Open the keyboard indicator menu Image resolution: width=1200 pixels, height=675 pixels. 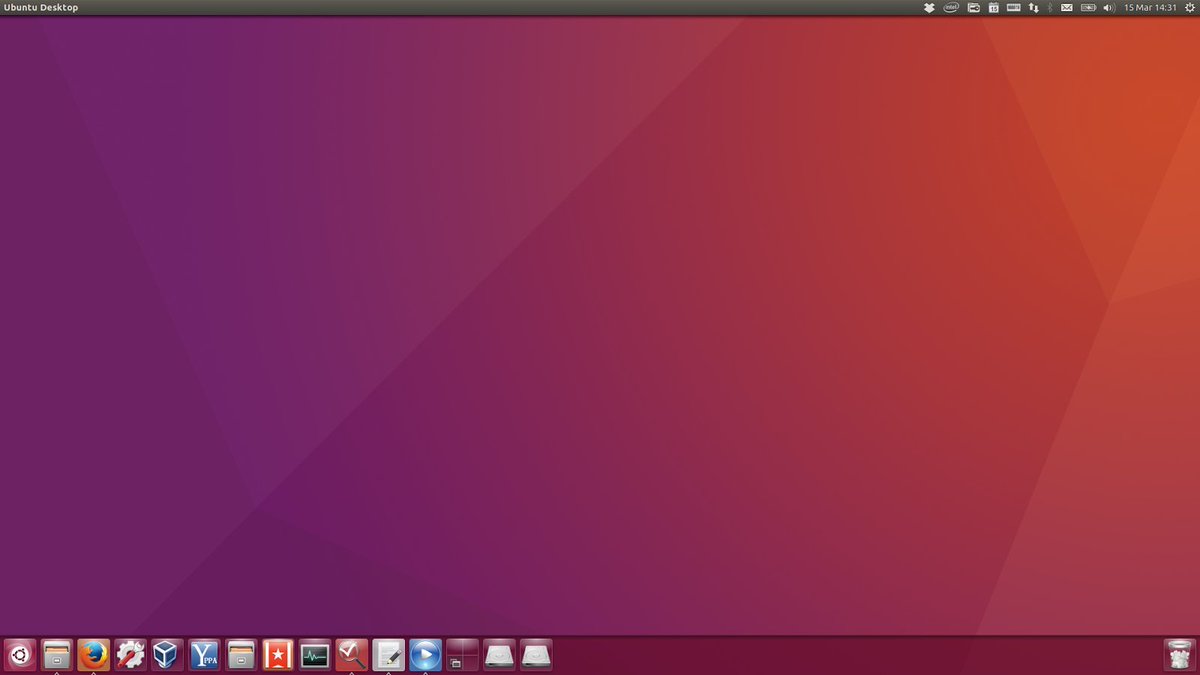1014,7
